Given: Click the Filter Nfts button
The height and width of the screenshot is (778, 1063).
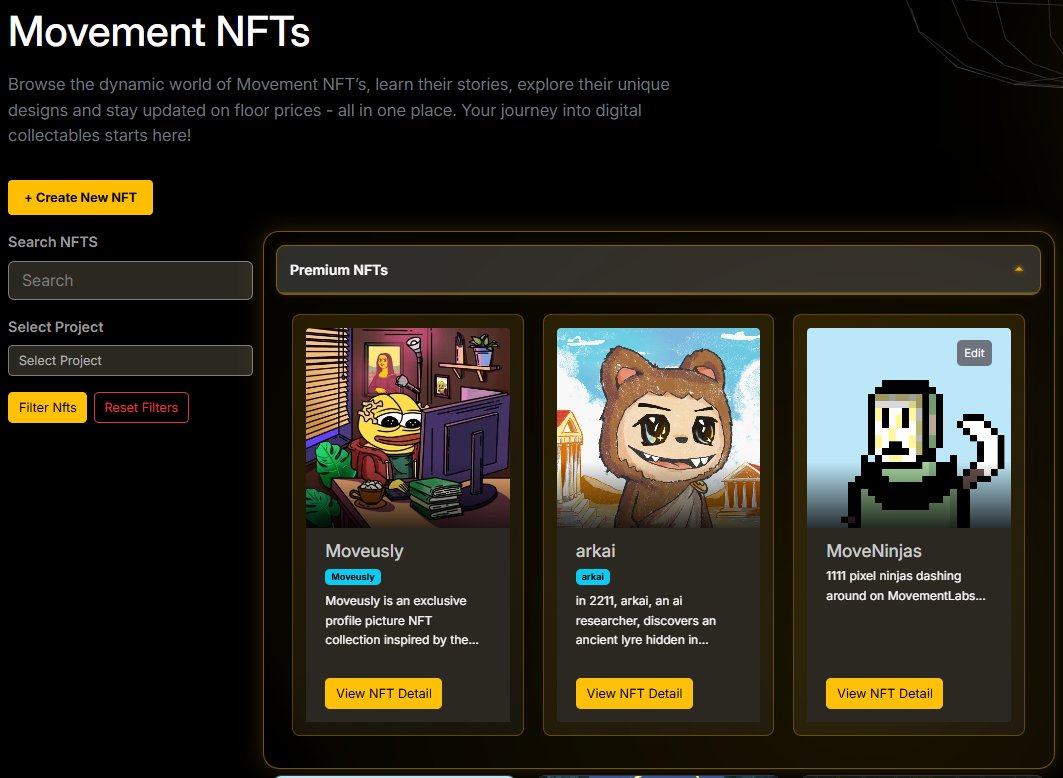Looking at the screenshot, I should coord(47,407).
